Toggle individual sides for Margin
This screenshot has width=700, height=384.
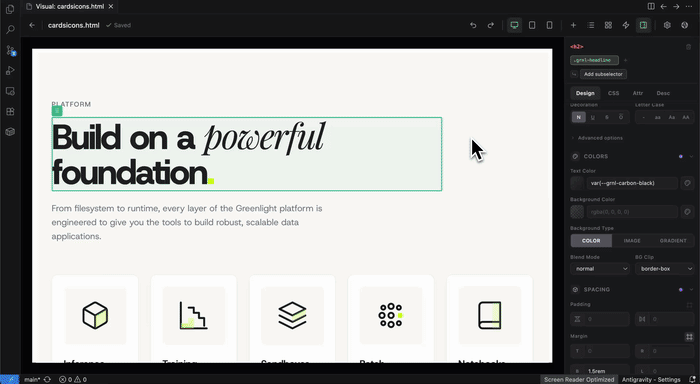tap(689, 337)
